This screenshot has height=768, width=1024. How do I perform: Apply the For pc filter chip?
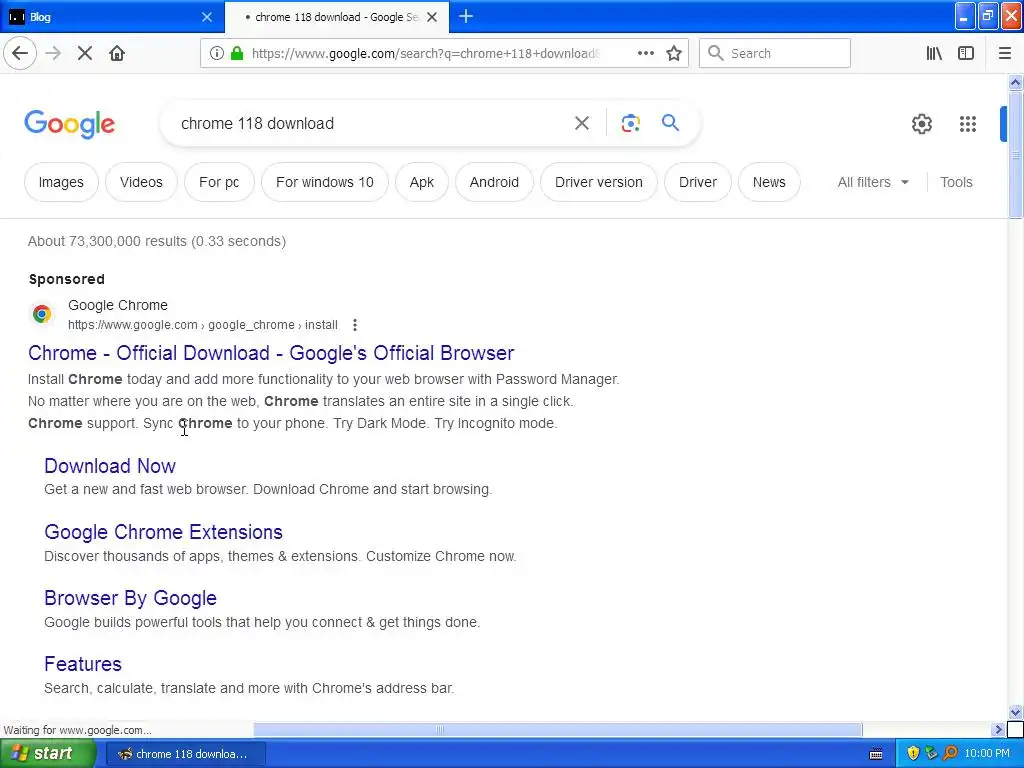[x=219, y=182]
